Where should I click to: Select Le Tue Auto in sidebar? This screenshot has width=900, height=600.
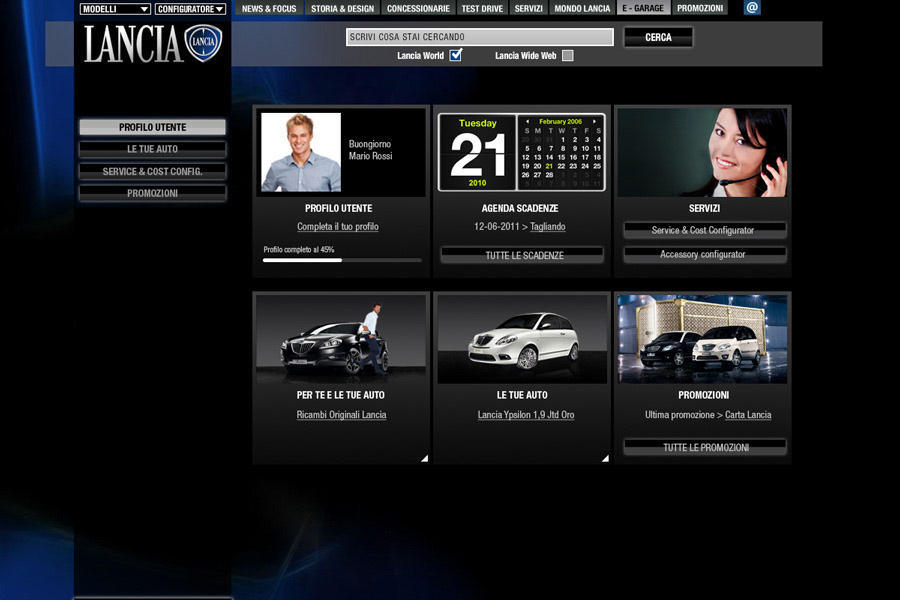point(152,149)
